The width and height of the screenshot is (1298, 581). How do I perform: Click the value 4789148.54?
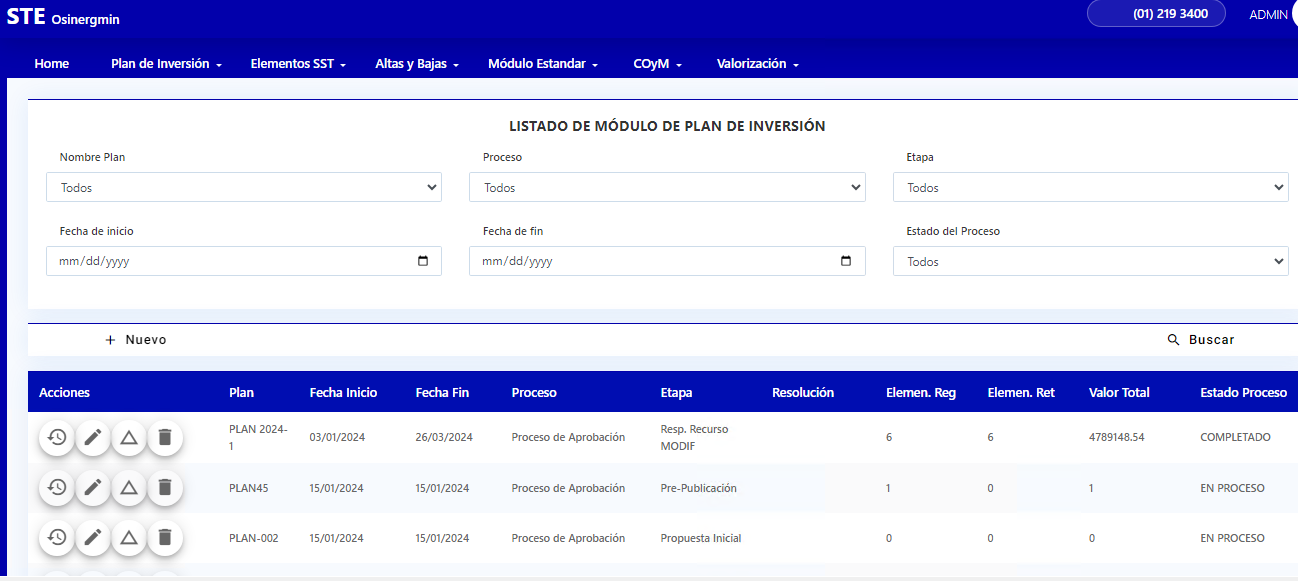coord(1117,437)
